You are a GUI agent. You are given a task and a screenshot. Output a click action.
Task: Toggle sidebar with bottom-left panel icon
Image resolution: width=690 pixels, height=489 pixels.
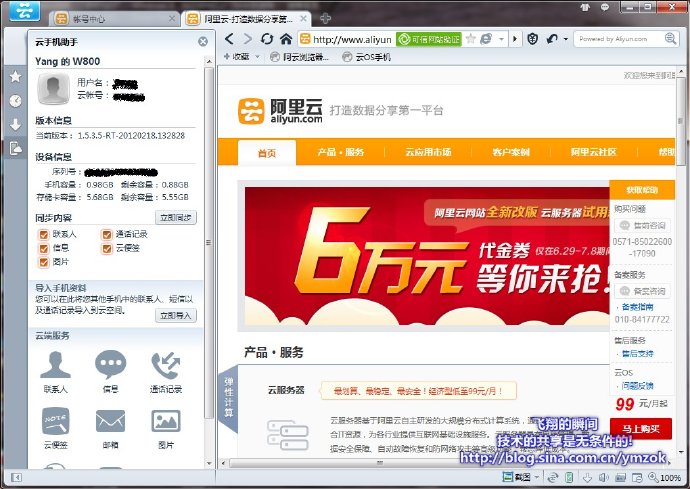coord(16,477)
